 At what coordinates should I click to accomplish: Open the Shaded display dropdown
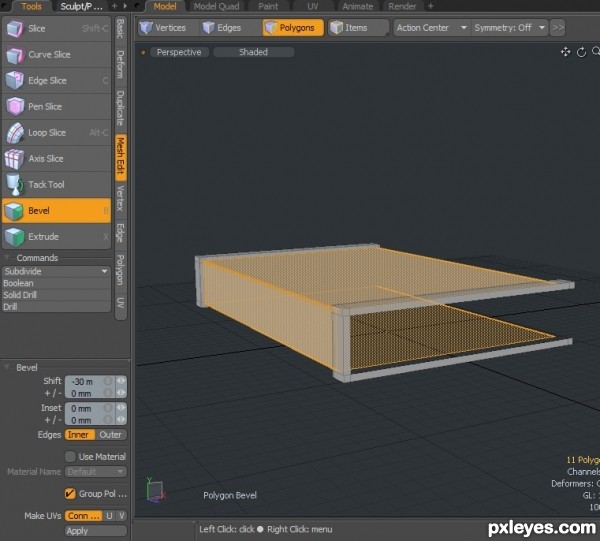pos(253,52)
